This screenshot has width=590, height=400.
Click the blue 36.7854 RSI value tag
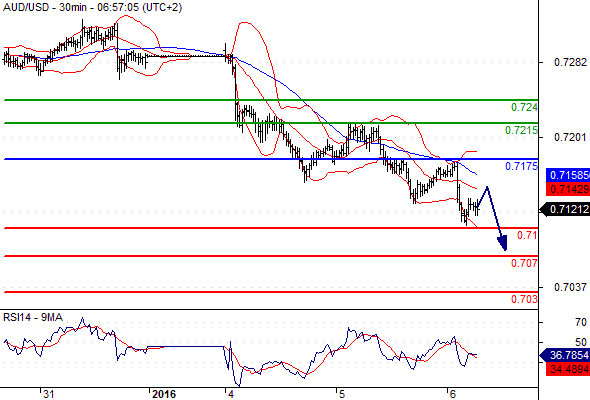[x=565, y=355]
